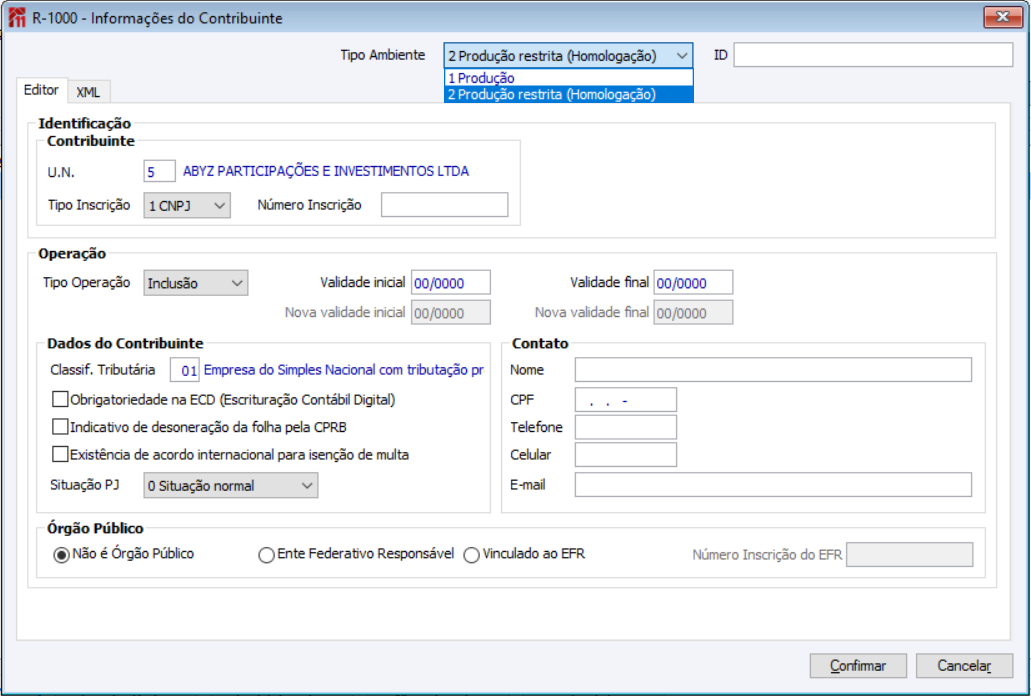Click the Celular input field
Viewport: 1031px width, 696px height.
[x=625, y=455]
